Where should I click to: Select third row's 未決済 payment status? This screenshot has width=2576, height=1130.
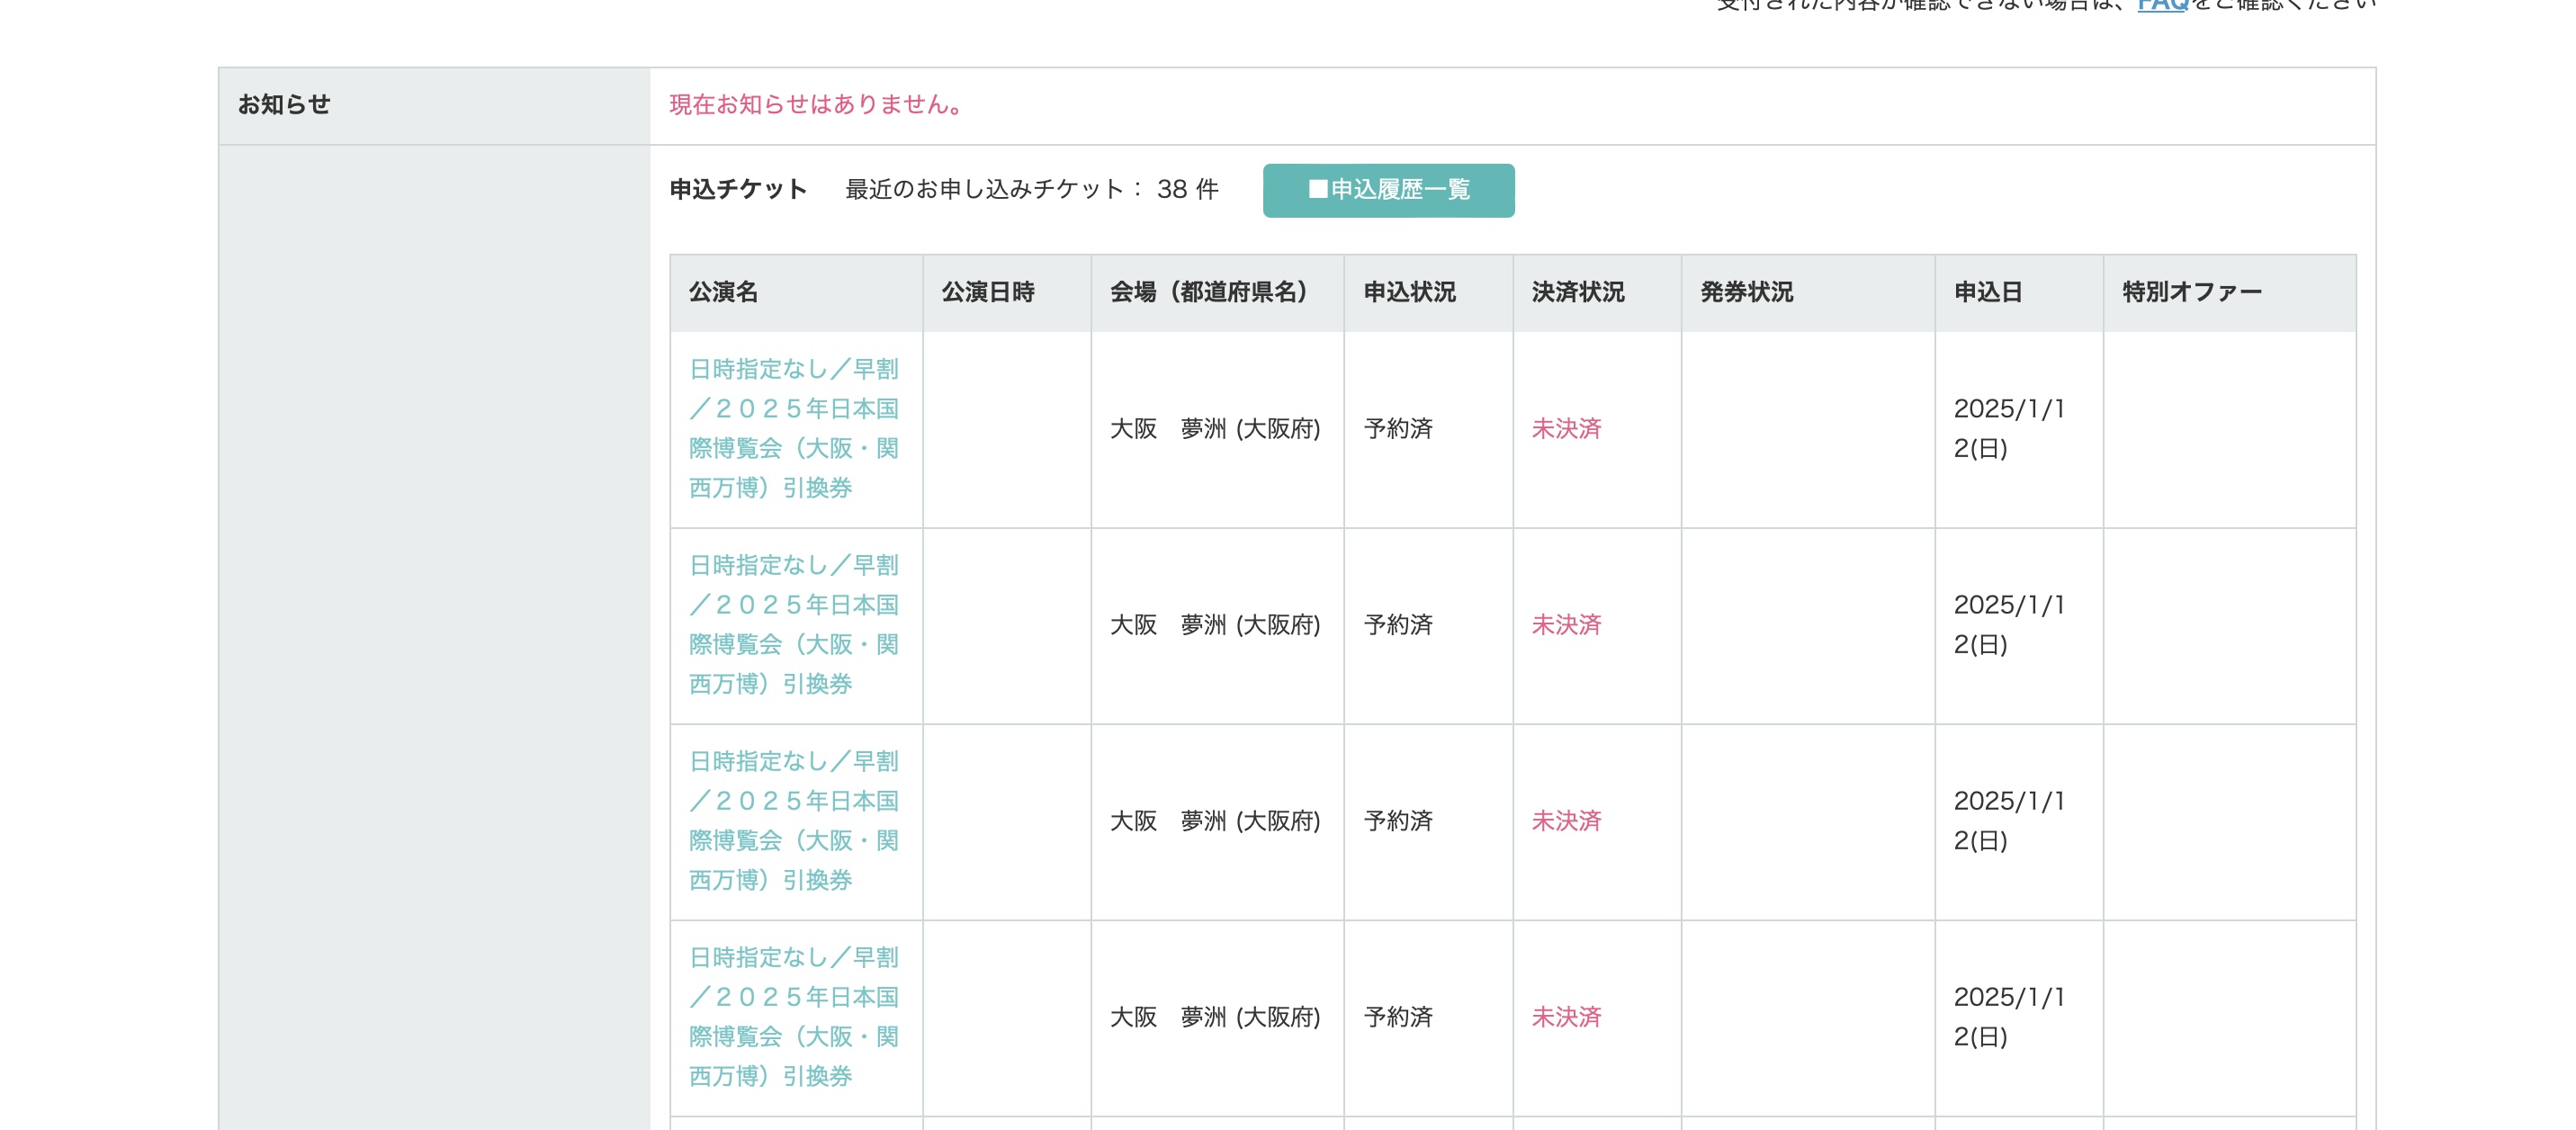click(x=1567, y=821)
